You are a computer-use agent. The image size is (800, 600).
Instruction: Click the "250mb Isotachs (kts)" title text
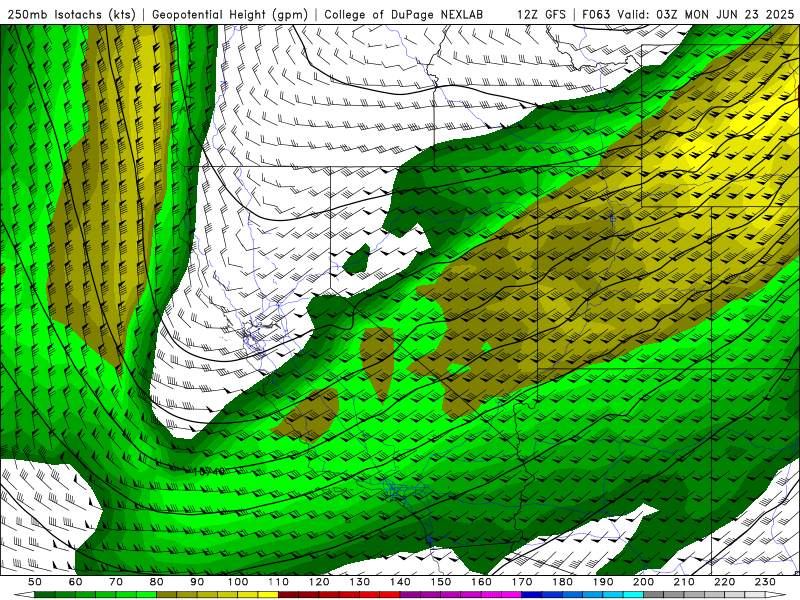71,14
